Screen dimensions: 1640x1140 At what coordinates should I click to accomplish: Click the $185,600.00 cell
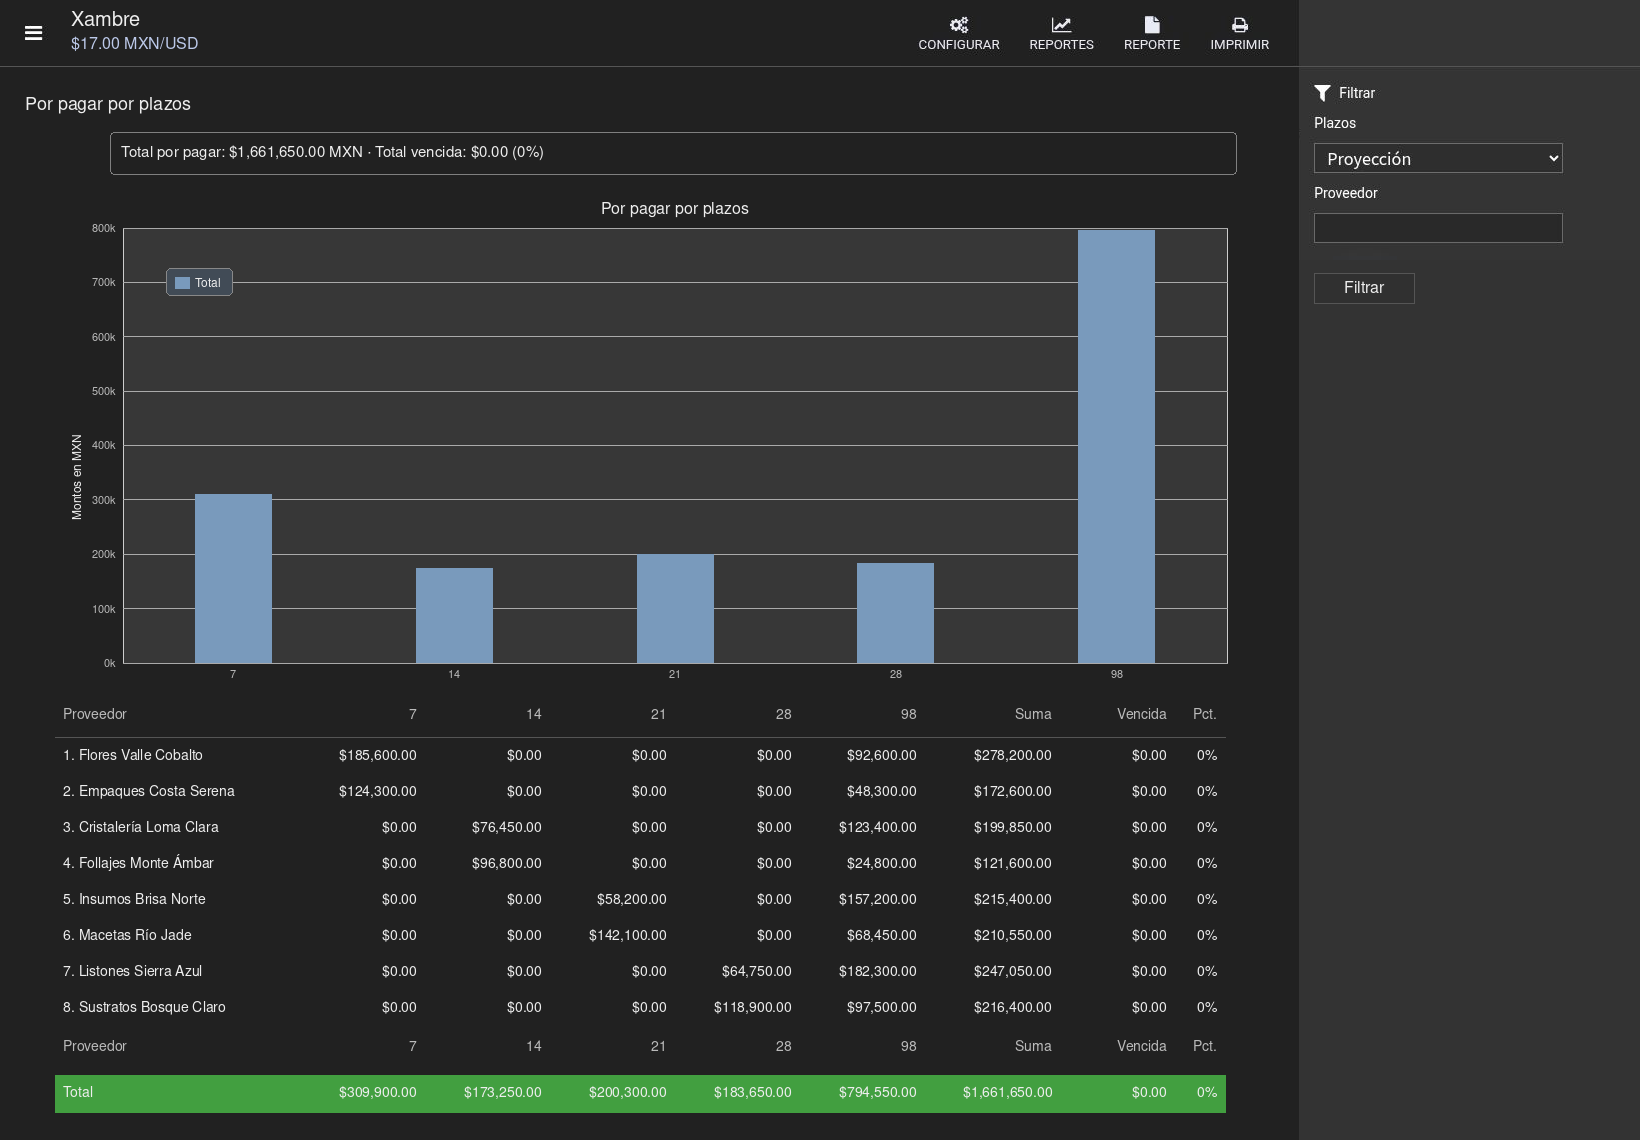click(378, 755)
